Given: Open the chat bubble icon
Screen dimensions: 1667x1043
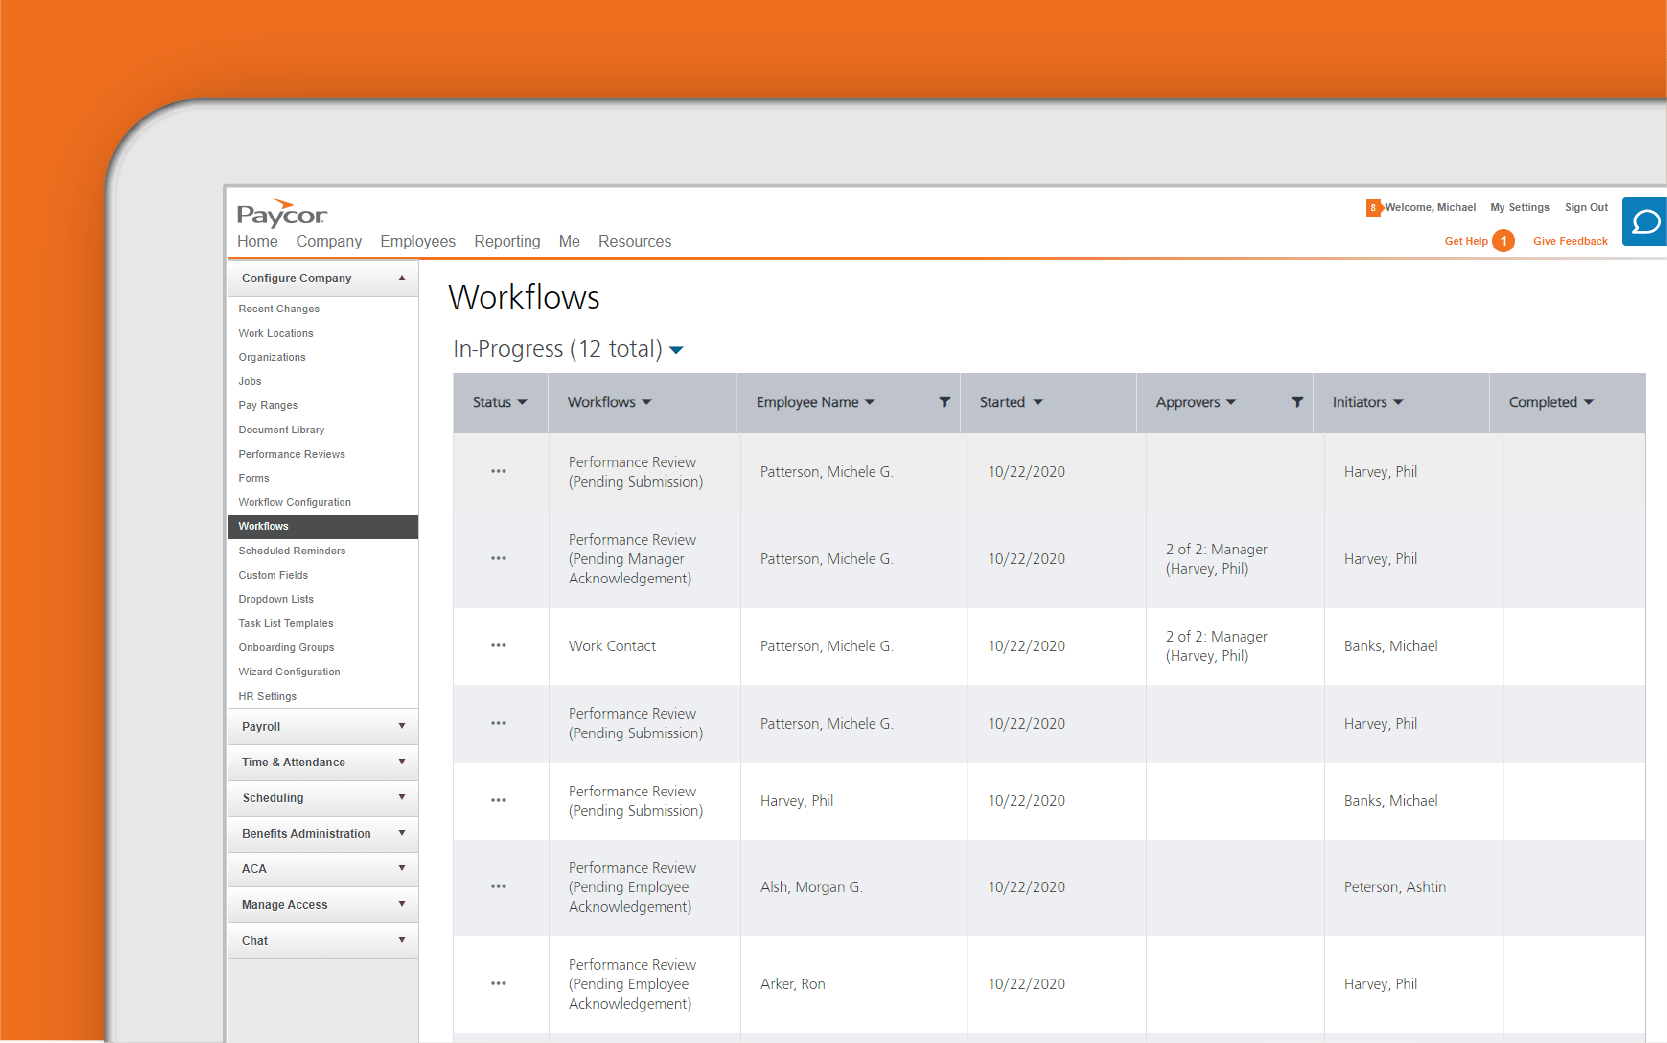Looking at the screenshot, I should (1645, 221).
